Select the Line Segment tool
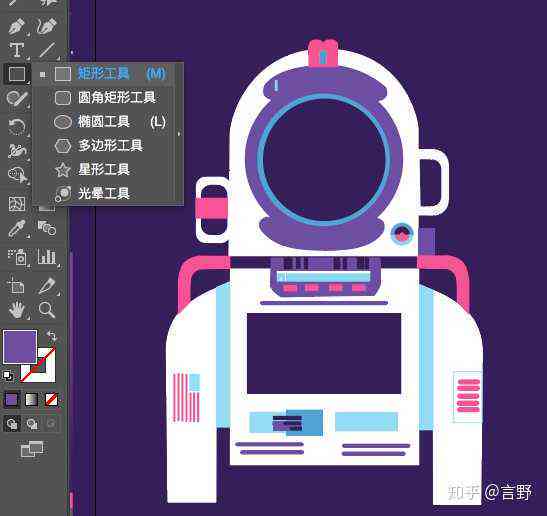547x516 pixels. tap(47, 50)
